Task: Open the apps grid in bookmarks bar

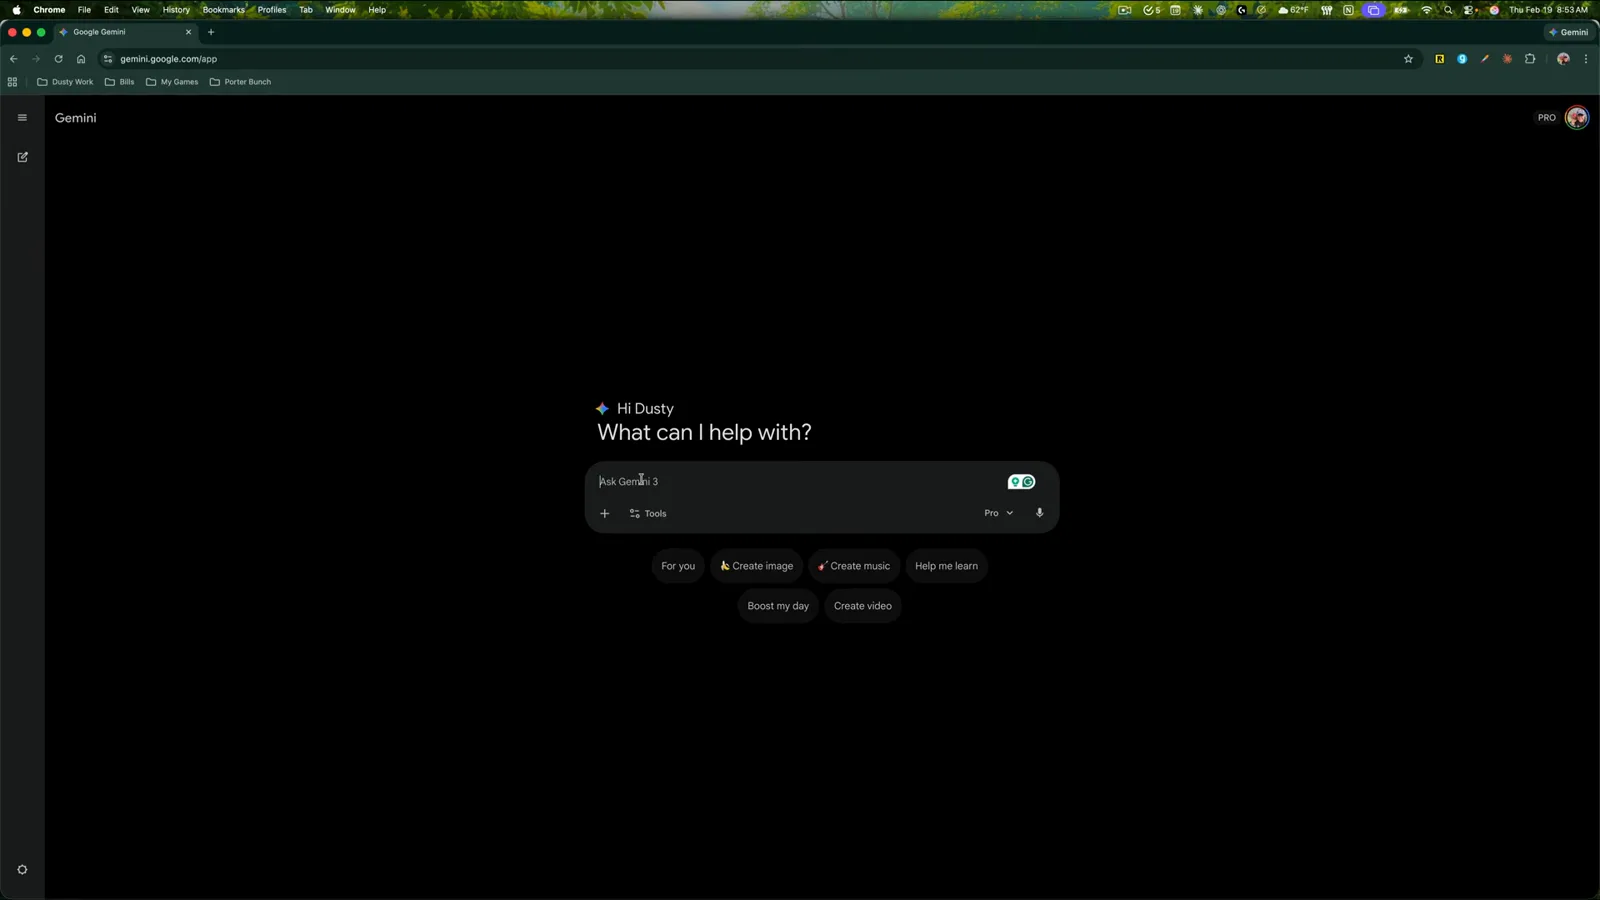Action: click(12, 82)
